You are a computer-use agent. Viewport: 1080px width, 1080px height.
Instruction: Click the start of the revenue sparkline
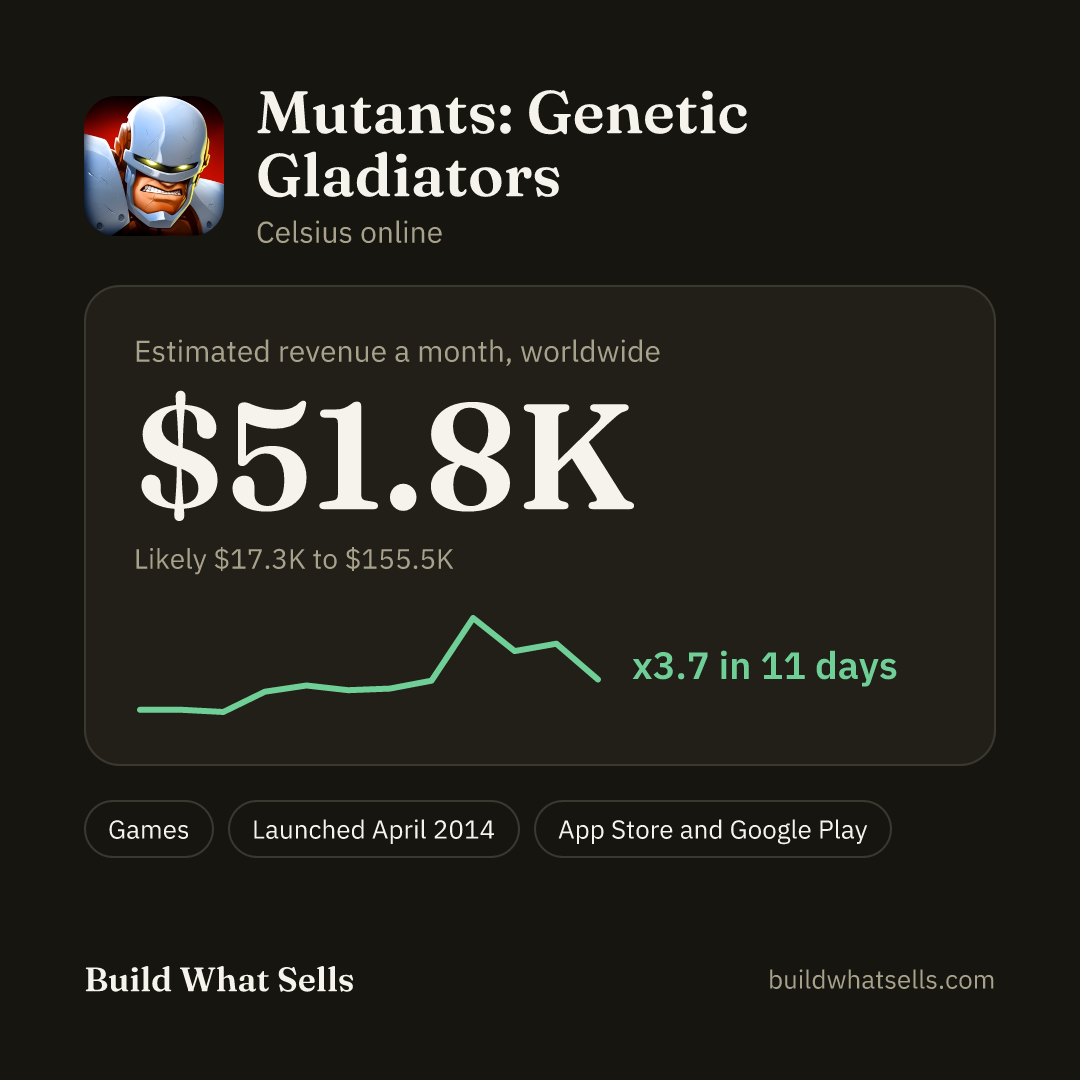pyautogui.click(x=141, y=709)
